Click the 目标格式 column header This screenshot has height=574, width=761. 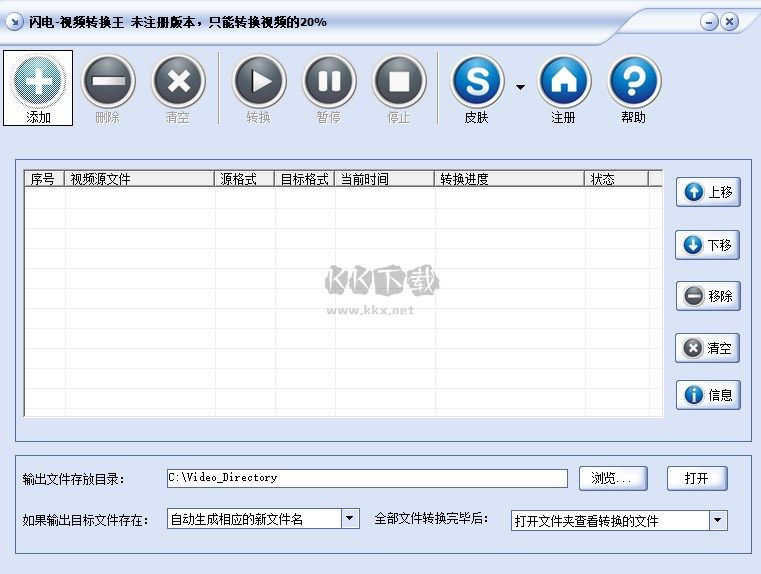coord(305,179)
